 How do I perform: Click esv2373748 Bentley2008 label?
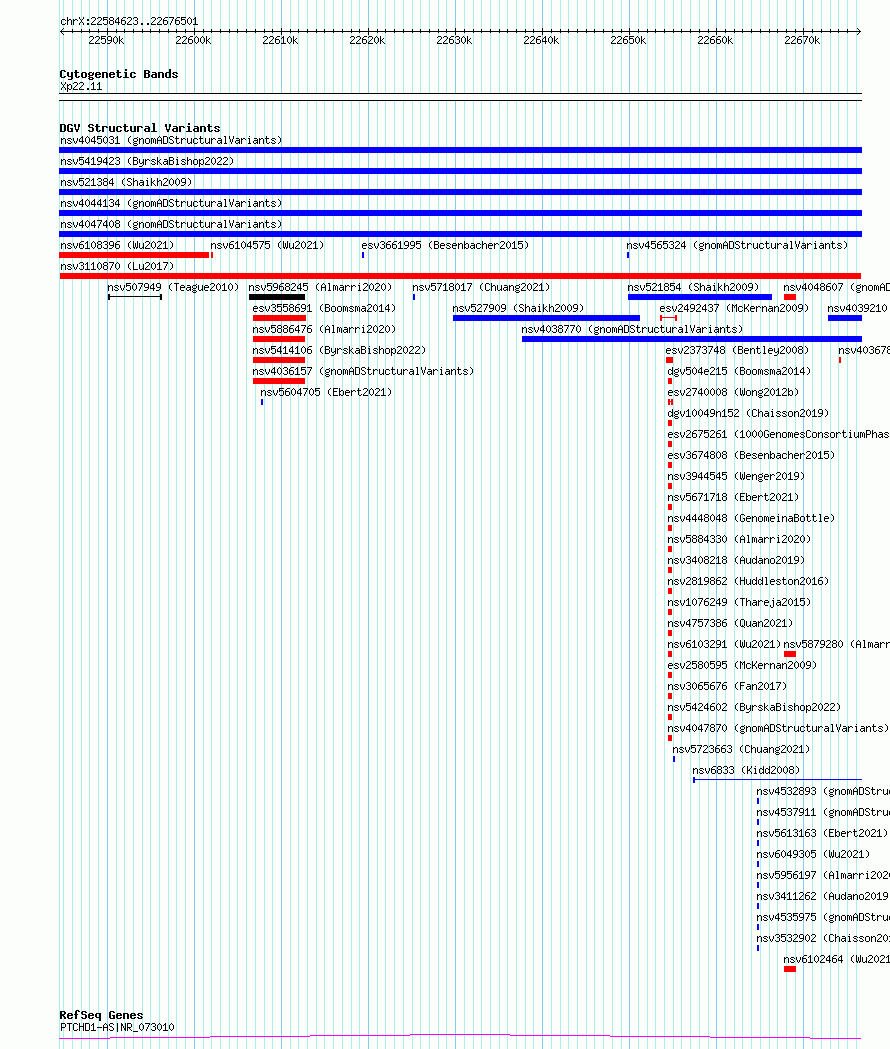click(x=737, y=351)
